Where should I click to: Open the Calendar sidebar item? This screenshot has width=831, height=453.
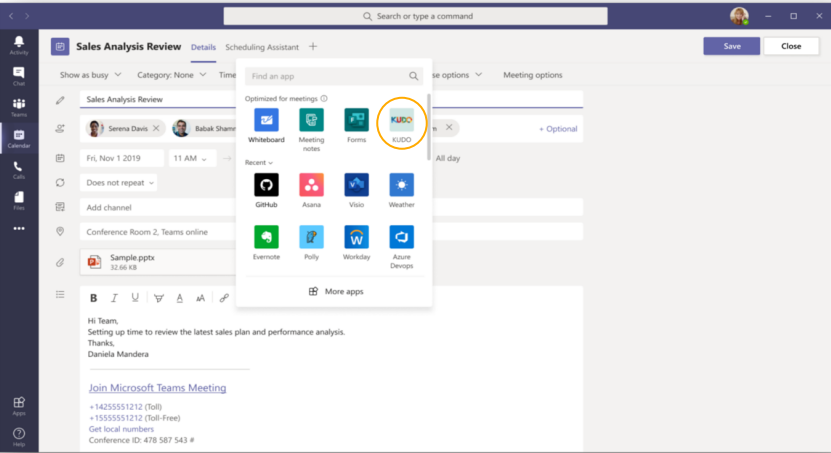pyautogui.click(x=19, y=138)
